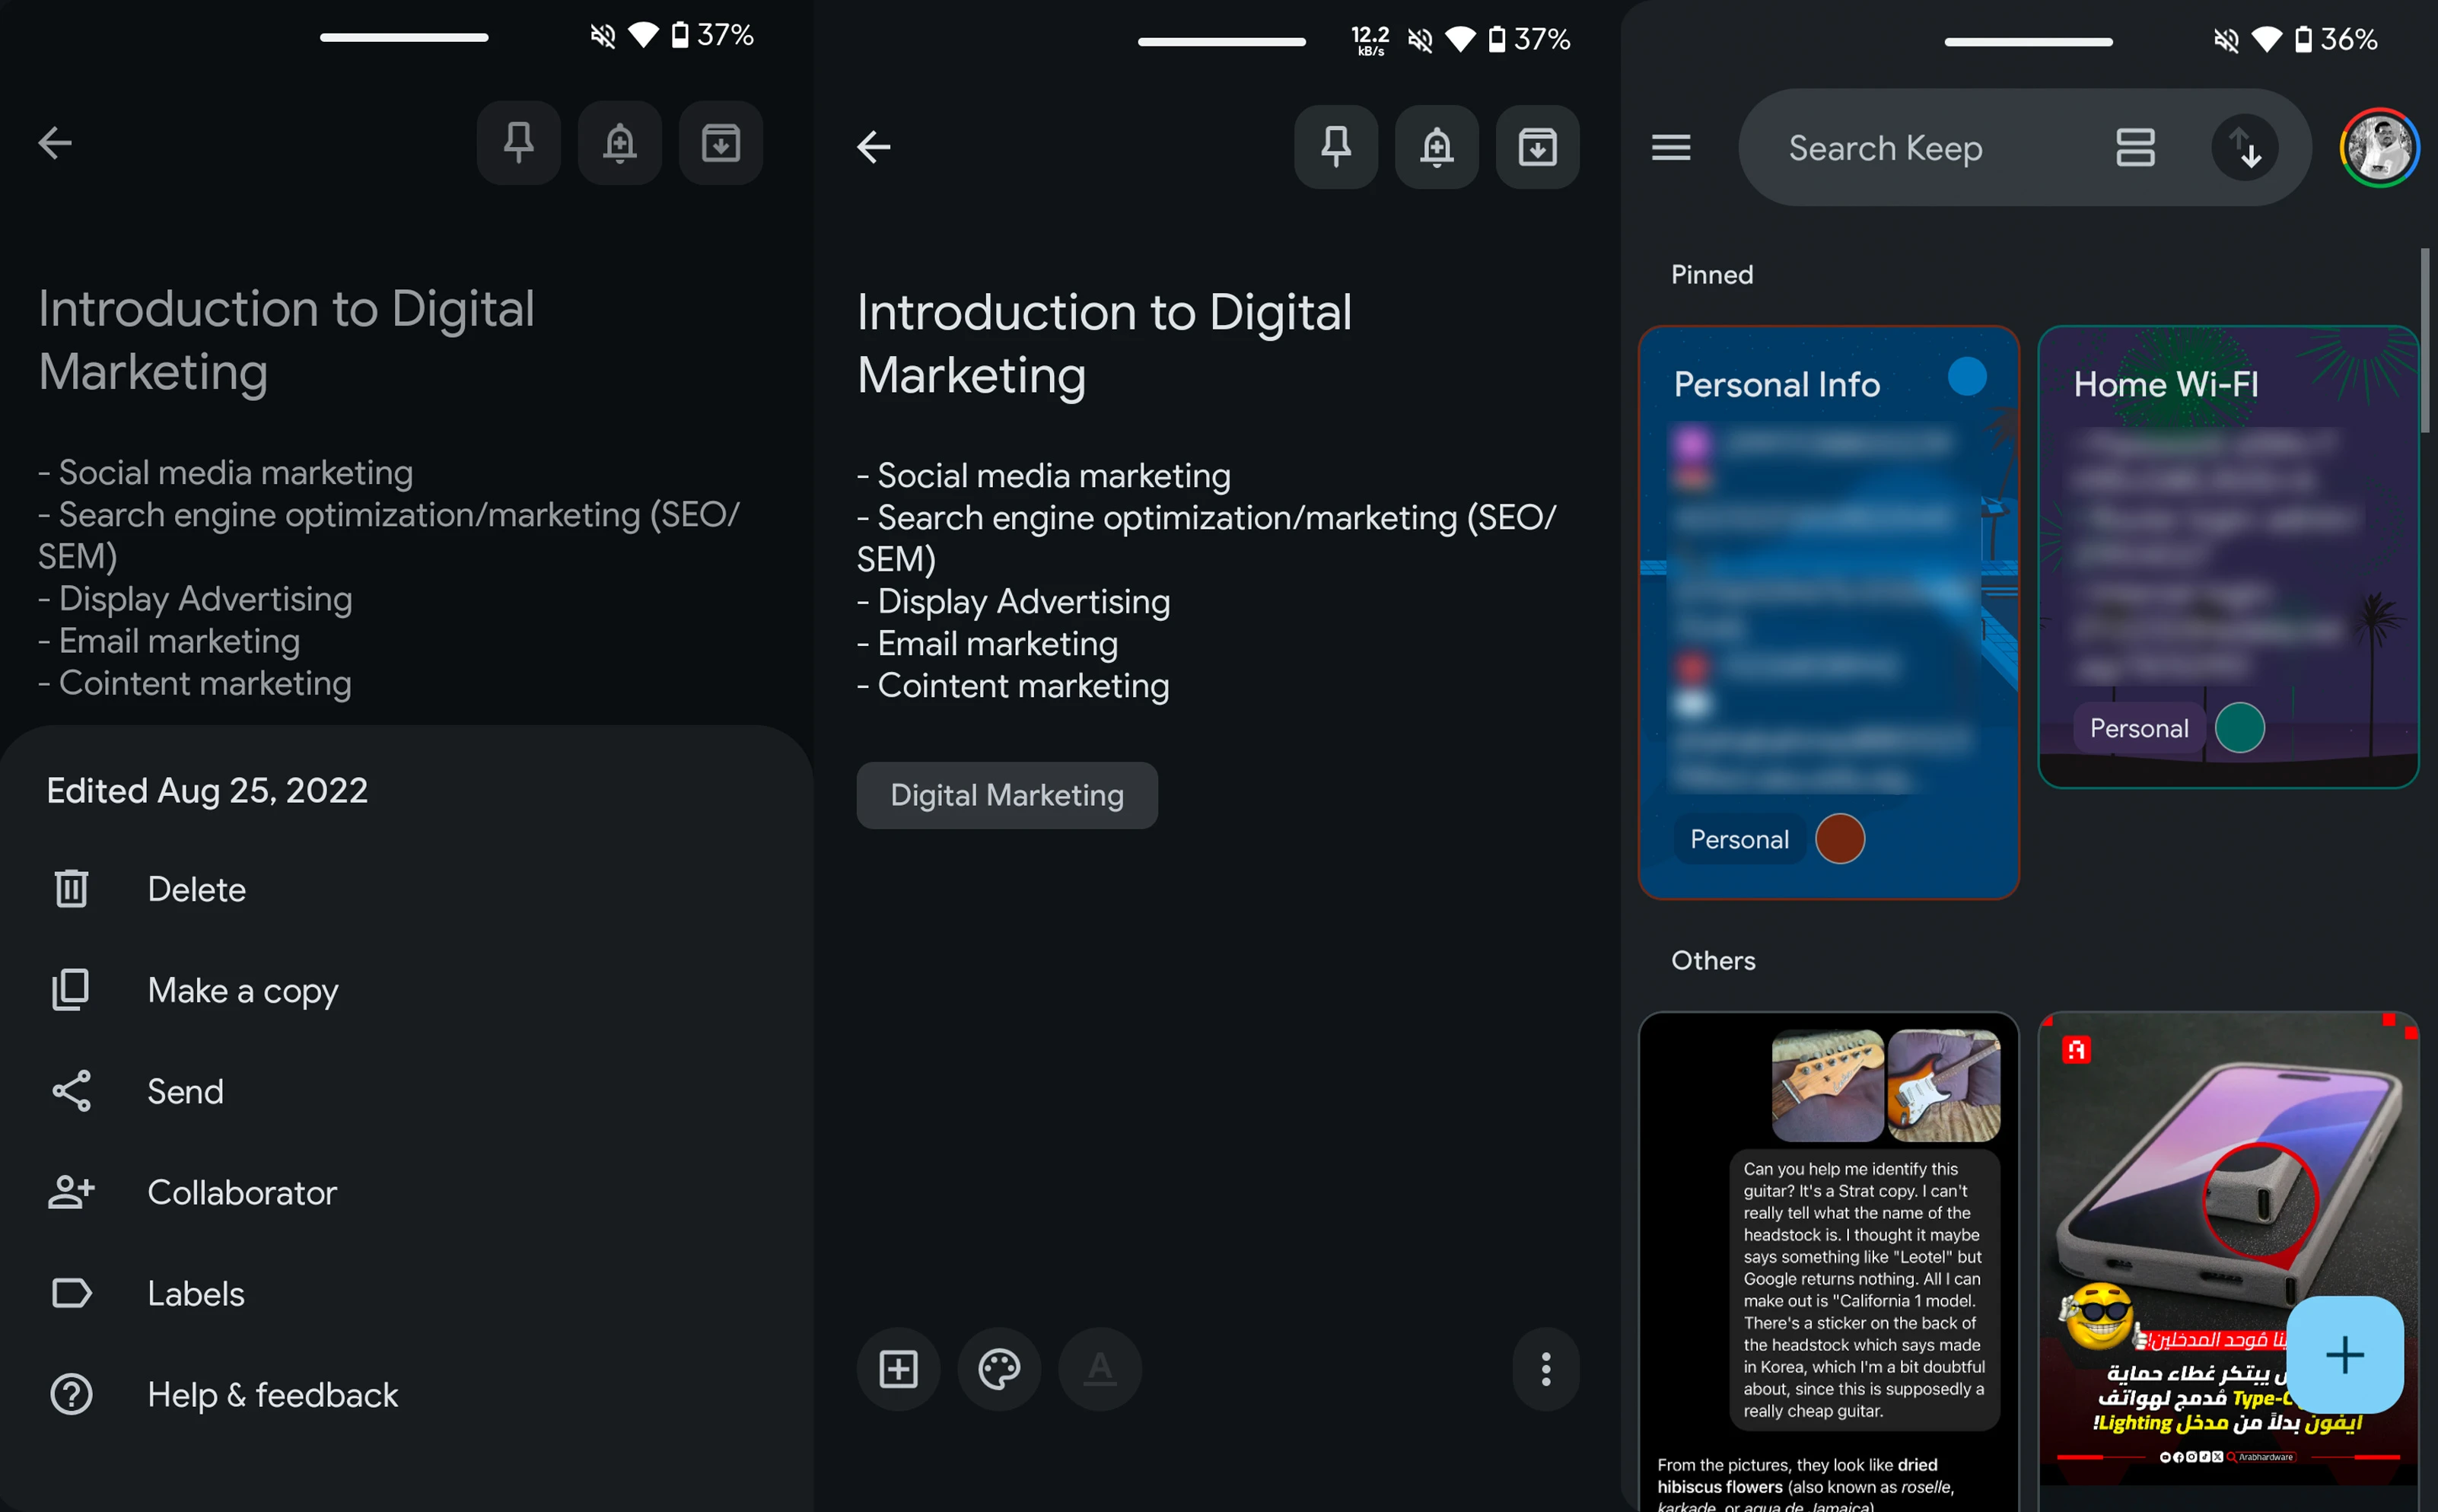Open the add attachment plus box
2438x1512 pixels.
point(898,1369)
